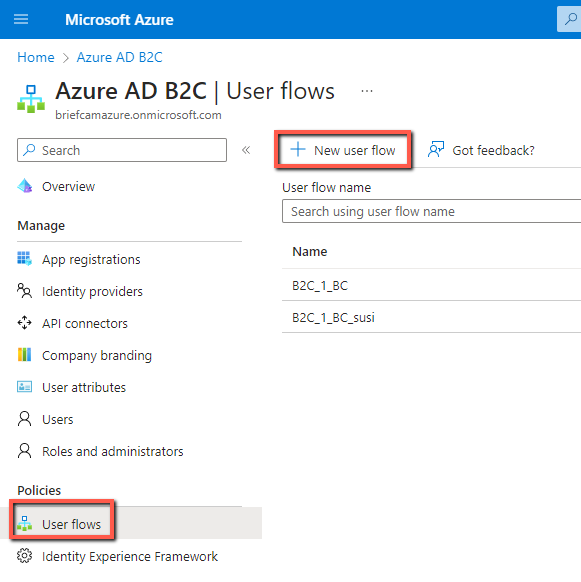Viewport: 581px width, 582px height.
Task: Open Overview in the sidebar
Action: click(x=68, y=186)
